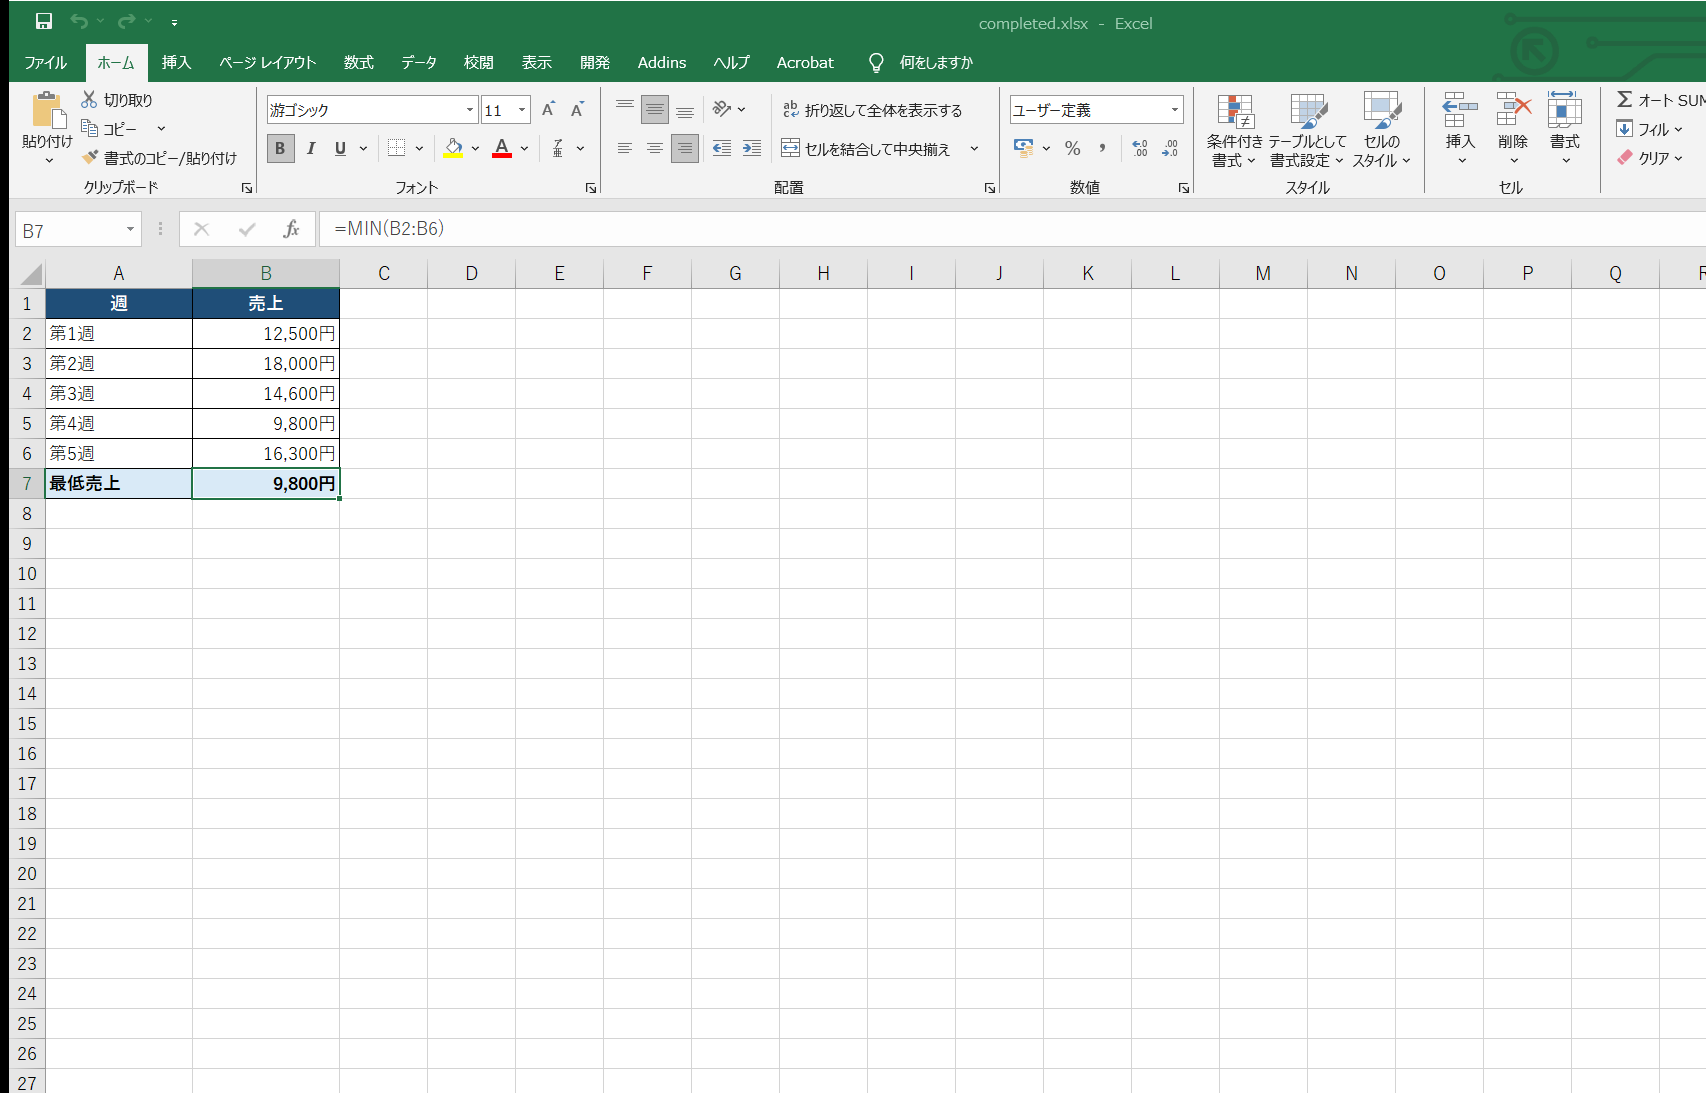Click the Undo arrow icon
Image resolution: width=1706 pixels, height=1093 pixels.
[x=79, y=21]
